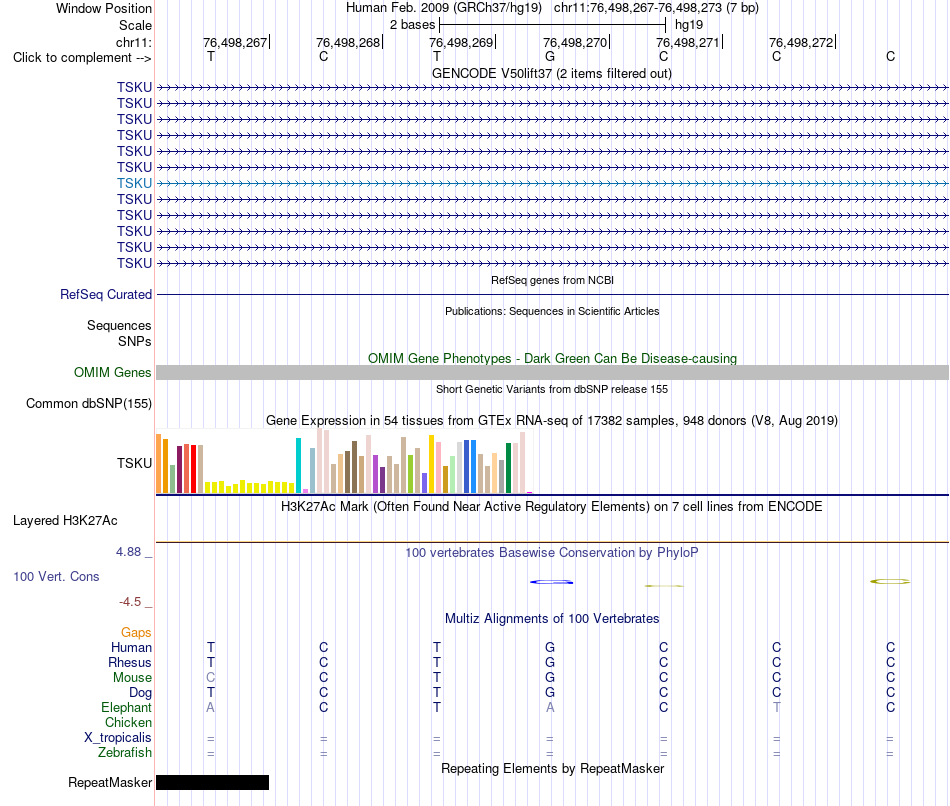
Task: Click the 'RepeatMasker' track label
Action: coord(110,783)
